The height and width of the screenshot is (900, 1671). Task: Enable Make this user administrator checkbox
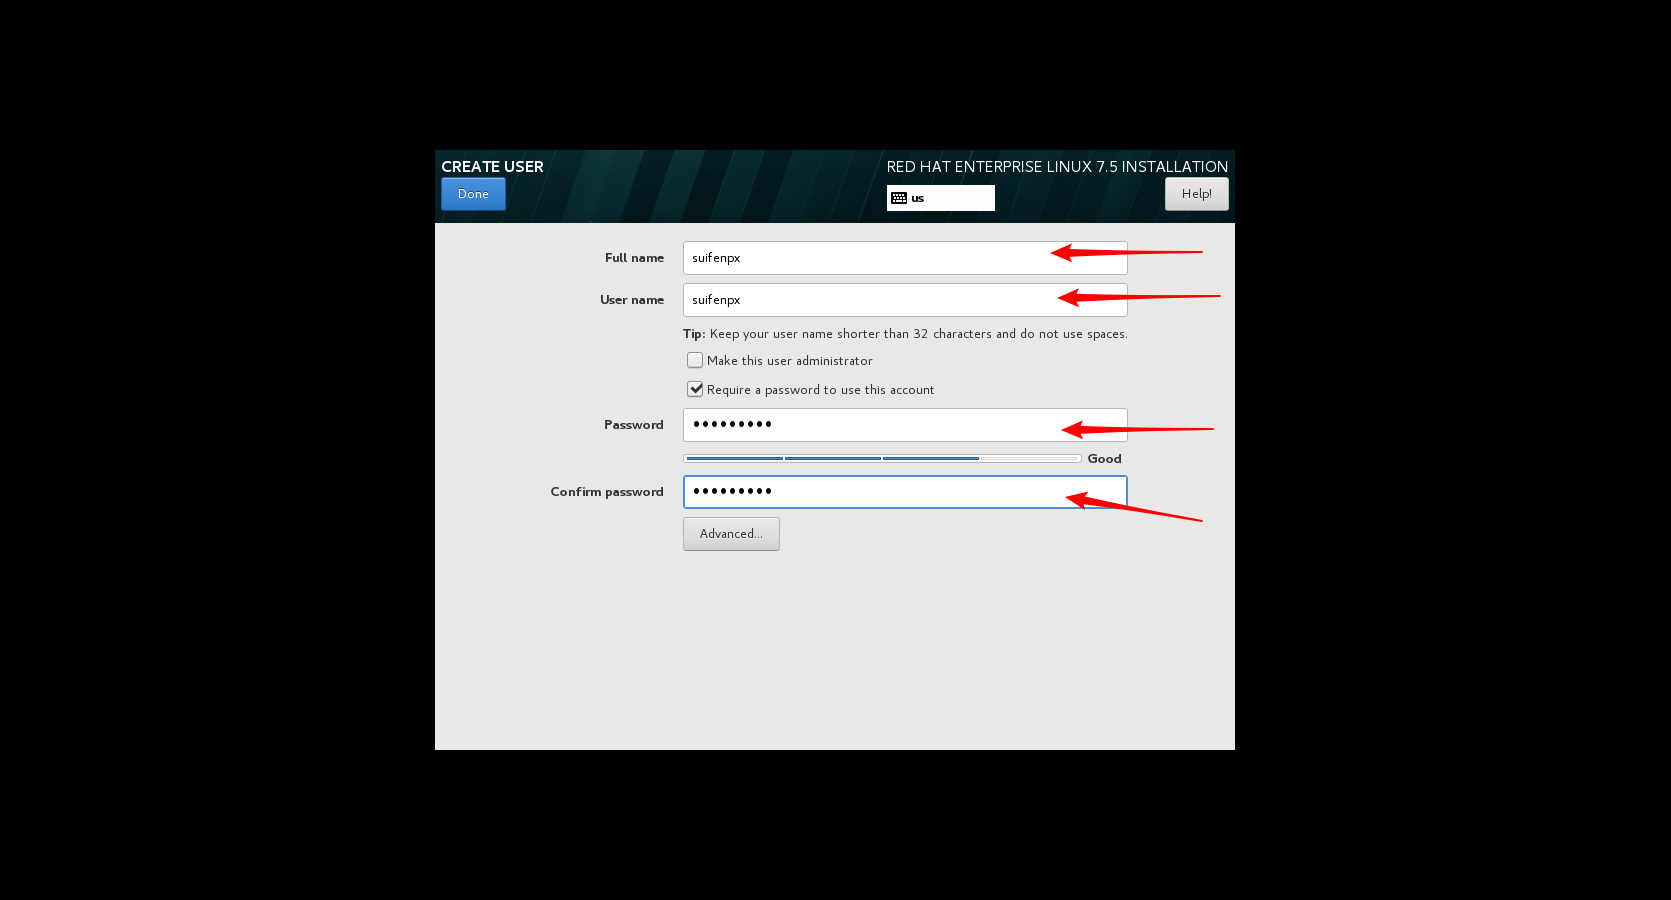[x=695, y=360]
